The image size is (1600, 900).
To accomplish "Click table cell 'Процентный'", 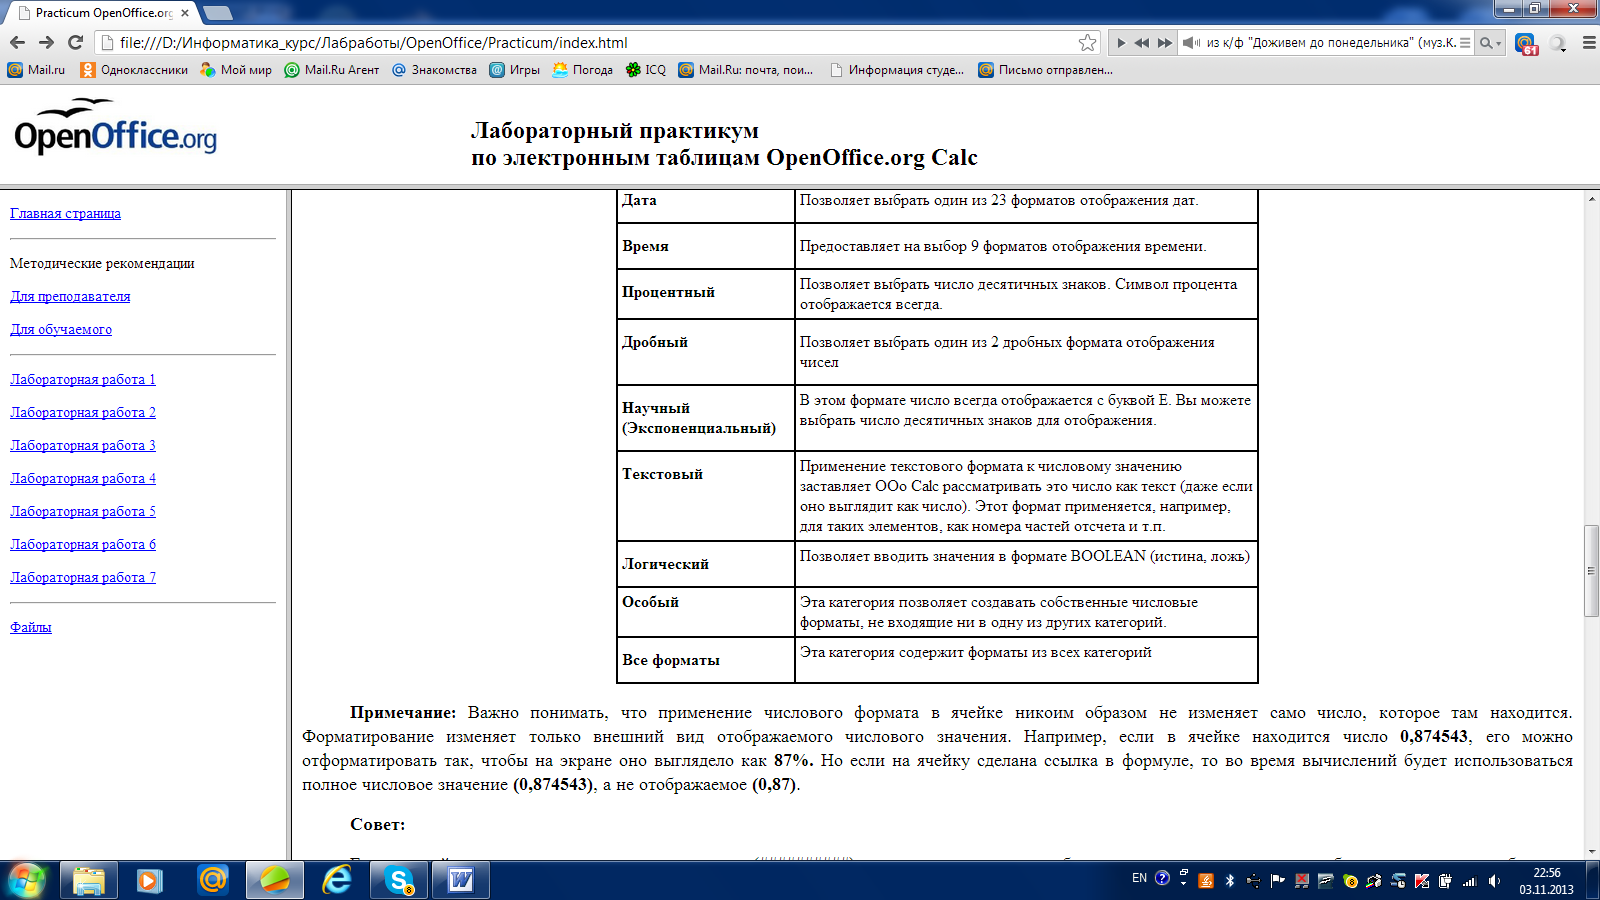I will pos(706,293).
